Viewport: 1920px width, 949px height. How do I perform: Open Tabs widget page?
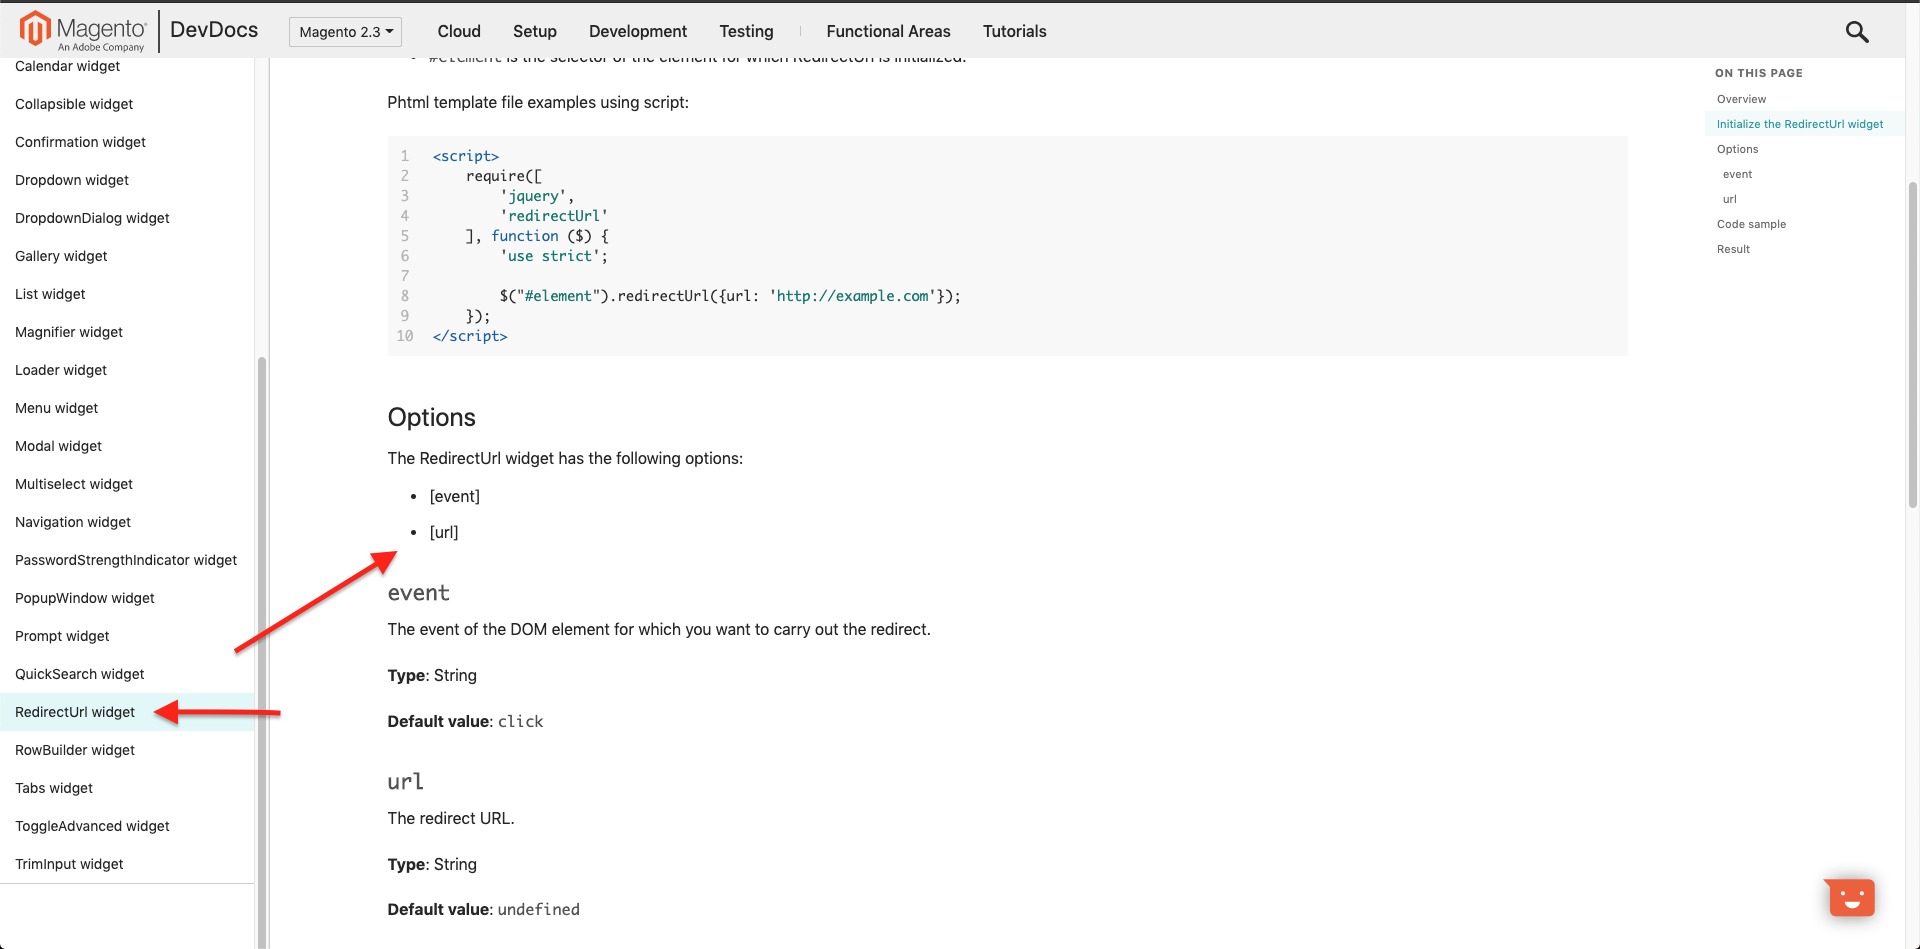tap(54, 788)
